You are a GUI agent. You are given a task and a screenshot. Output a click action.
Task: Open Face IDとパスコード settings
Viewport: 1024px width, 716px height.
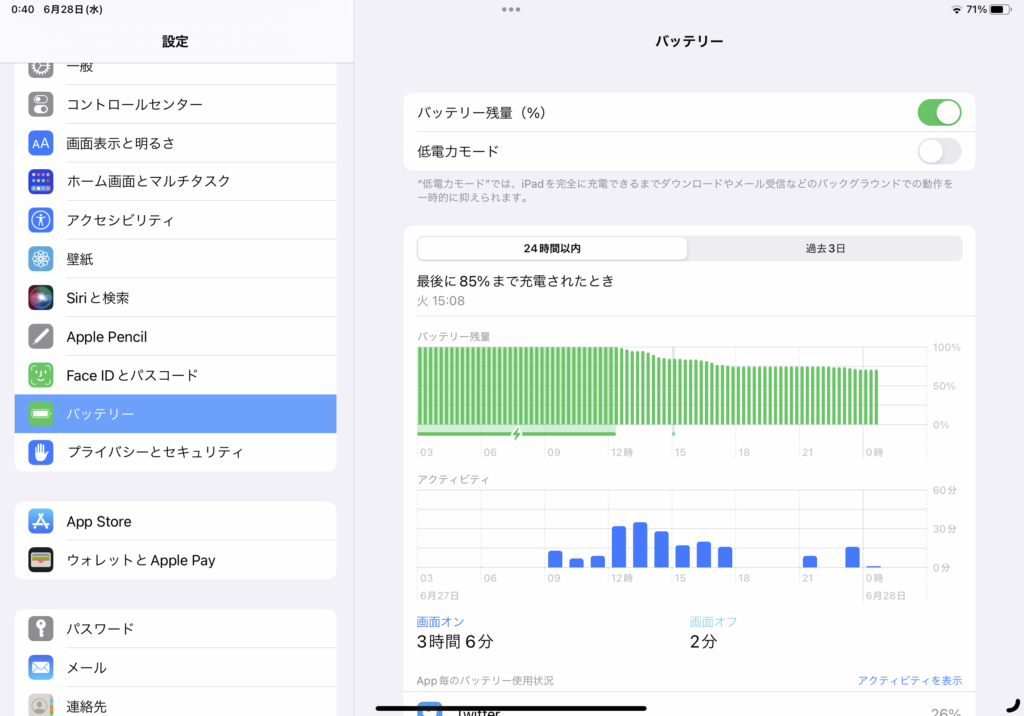tap(175, 375)
